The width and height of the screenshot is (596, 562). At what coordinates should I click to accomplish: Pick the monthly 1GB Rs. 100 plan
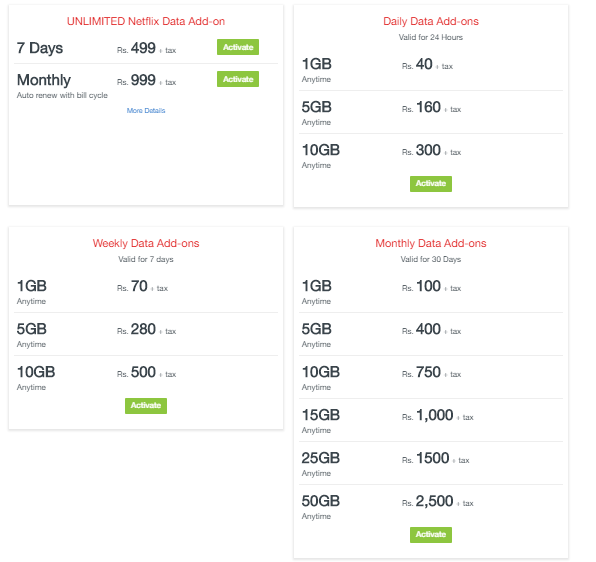[431, 291]
